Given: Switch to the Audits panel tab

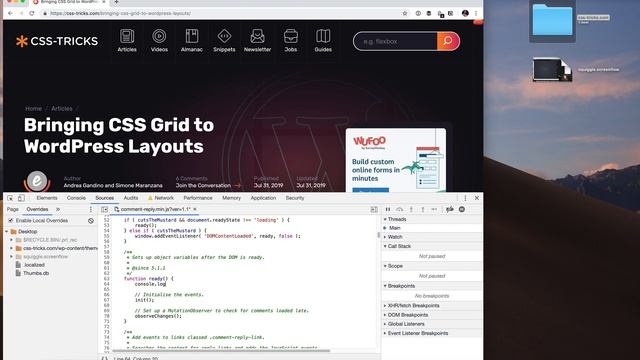Looking at the screenshot, I should (131, 198).
